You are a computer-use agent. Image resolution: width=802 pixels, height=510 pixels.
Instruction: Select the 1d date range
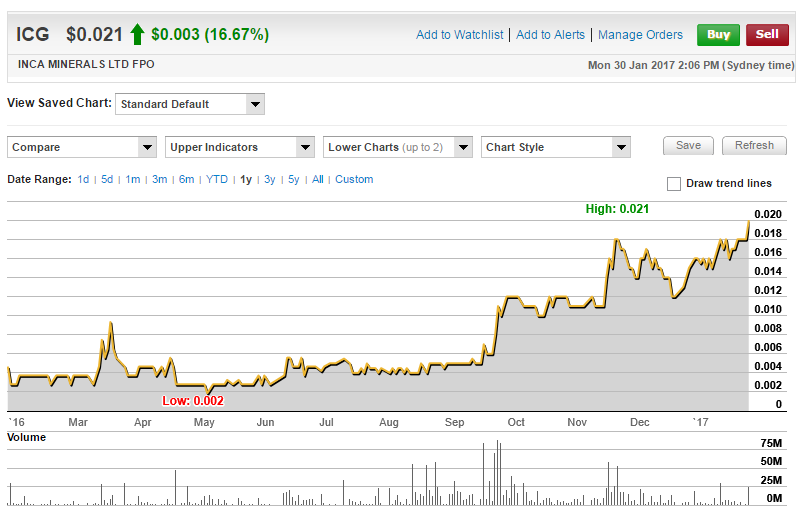click(83, 180)
